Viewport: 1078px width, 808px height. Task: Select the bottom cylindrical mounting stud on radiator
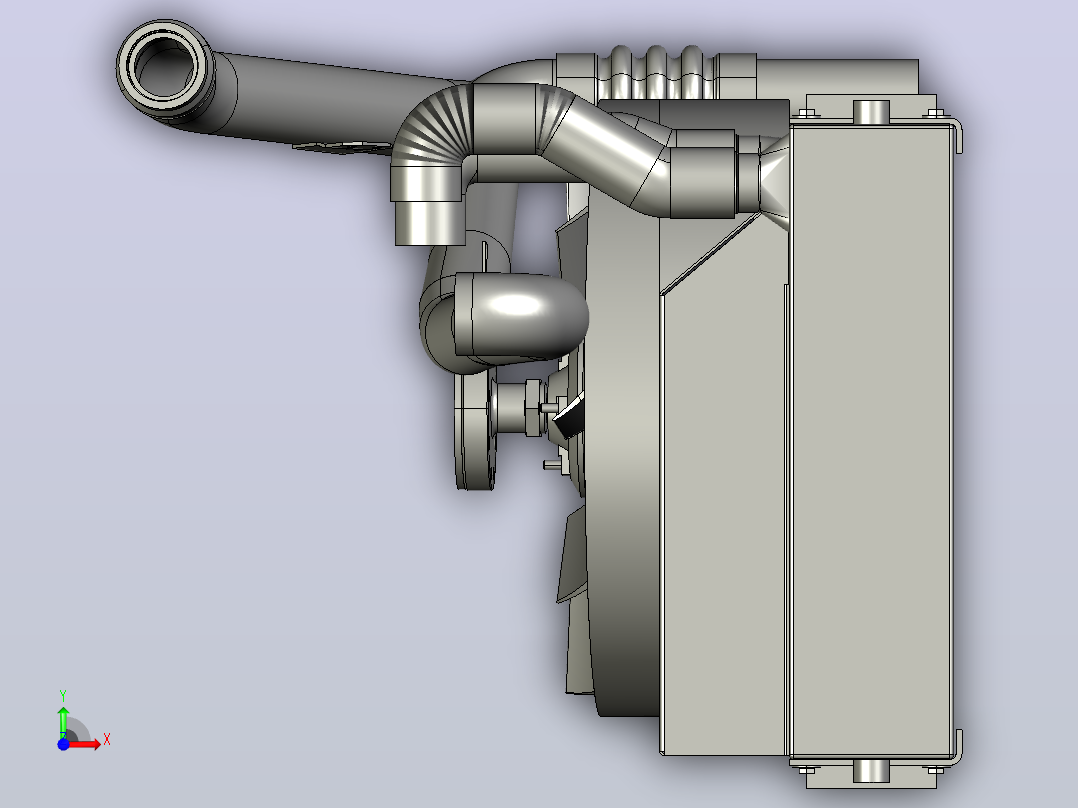coord(871,771)
